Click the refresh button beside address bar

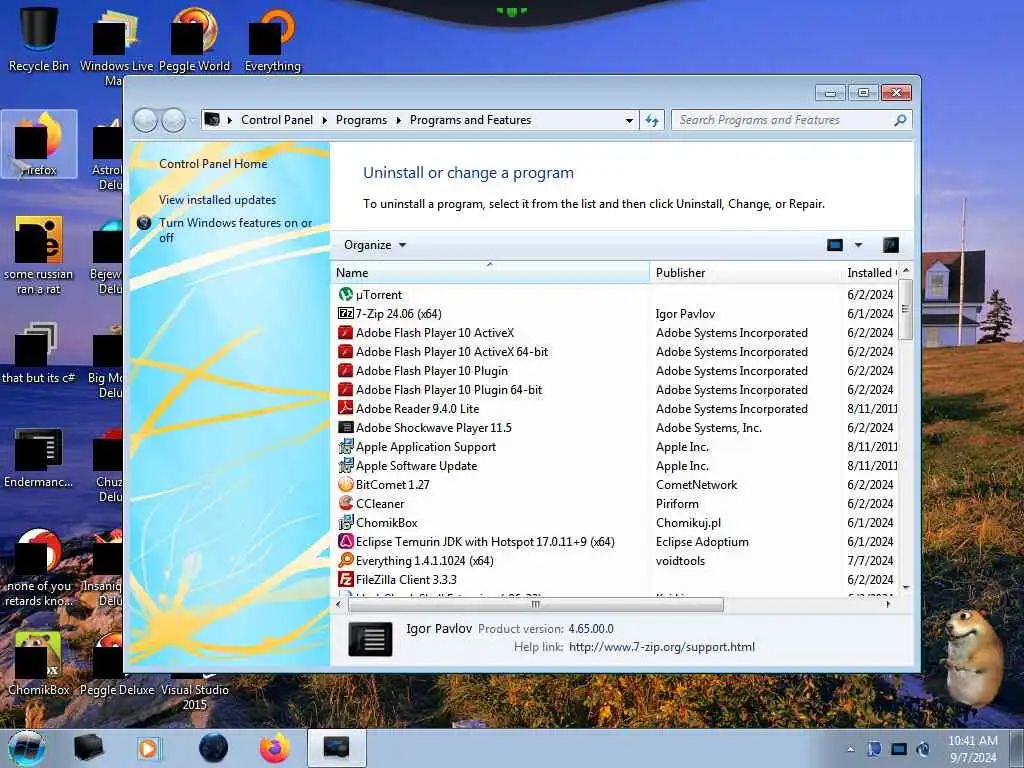pyautogui.click(x=652, y=120)
